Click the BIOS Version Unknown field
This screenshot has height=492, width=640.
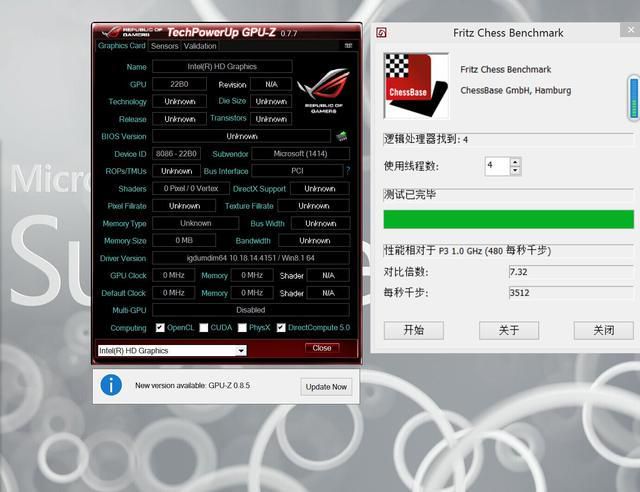pyautogui.click(x=242, y=136)
